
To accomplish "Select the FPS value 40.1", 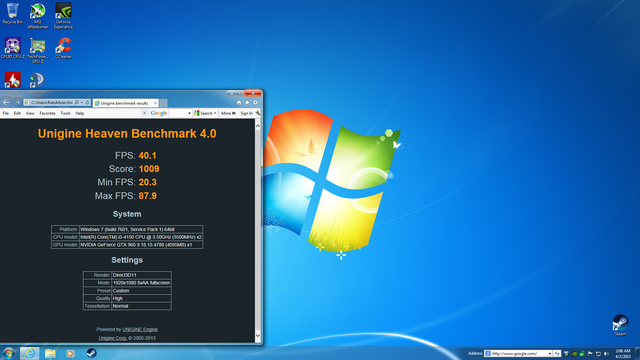I will tap(147, 156).
